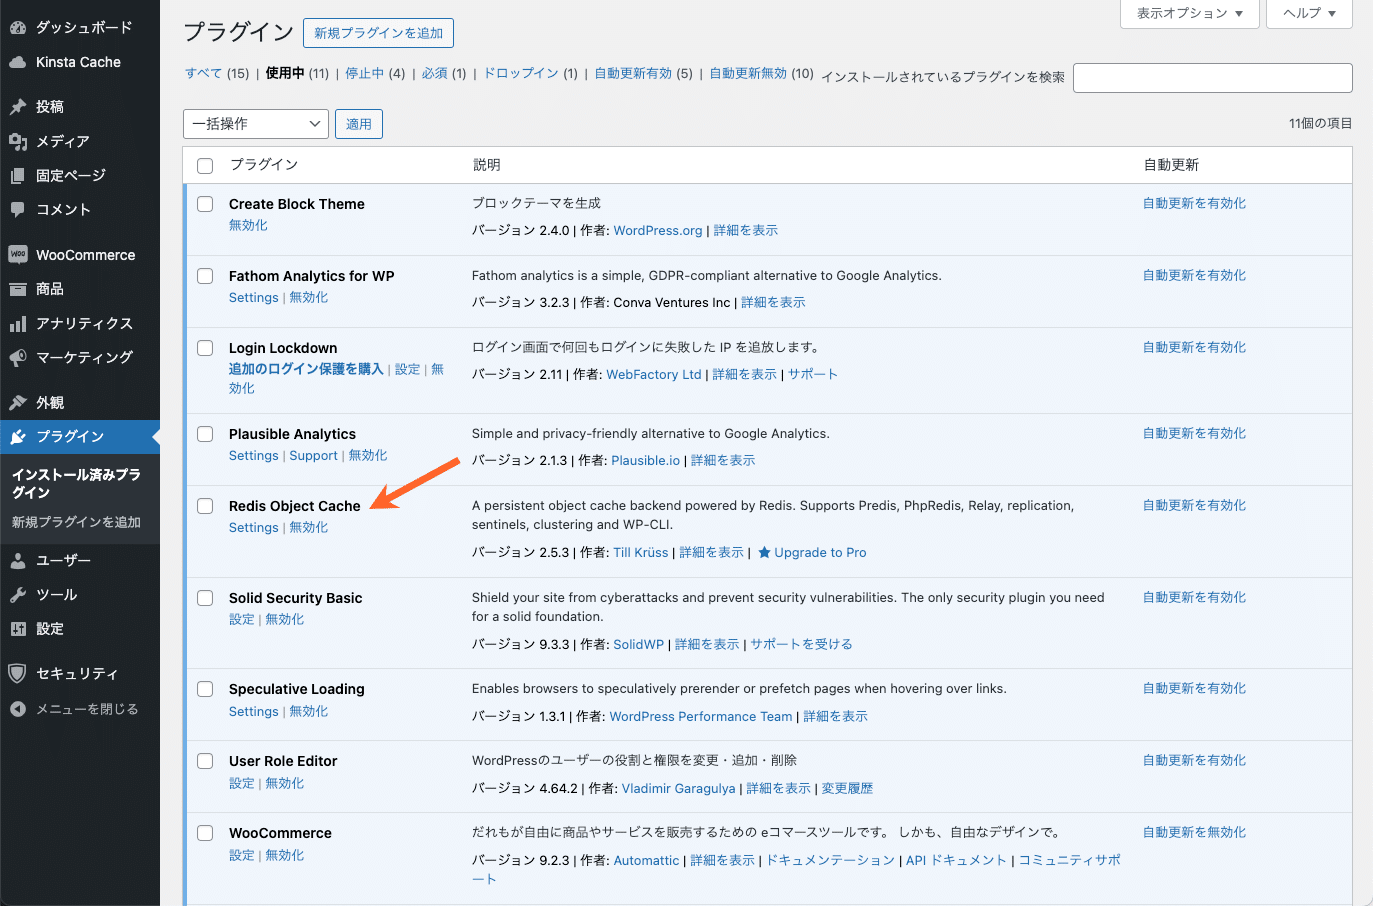Click the ツール wrench icon
The height and width of the screenshot is (906, 1373).
(x=18, y=594)
